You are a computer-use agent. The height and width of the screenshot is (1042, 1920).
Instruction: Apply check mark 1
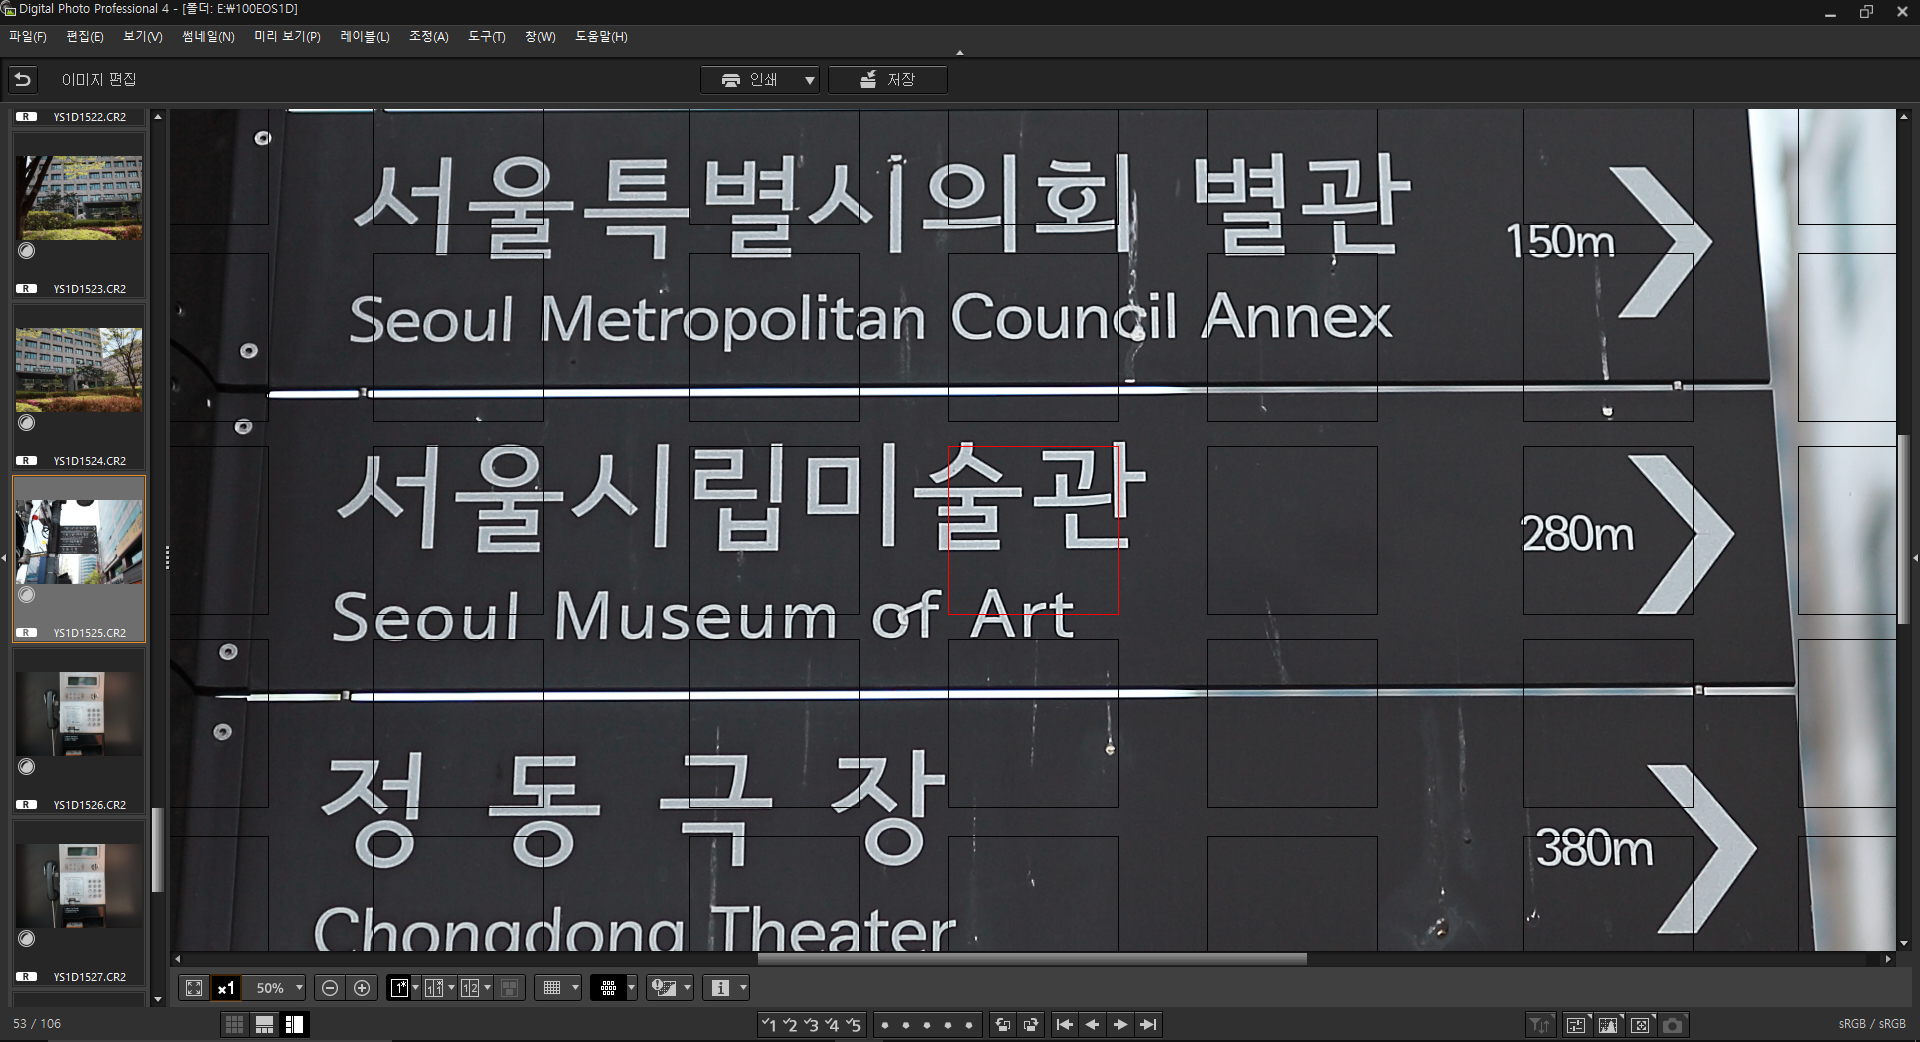pyautogui.click(x=768, y=1024)
